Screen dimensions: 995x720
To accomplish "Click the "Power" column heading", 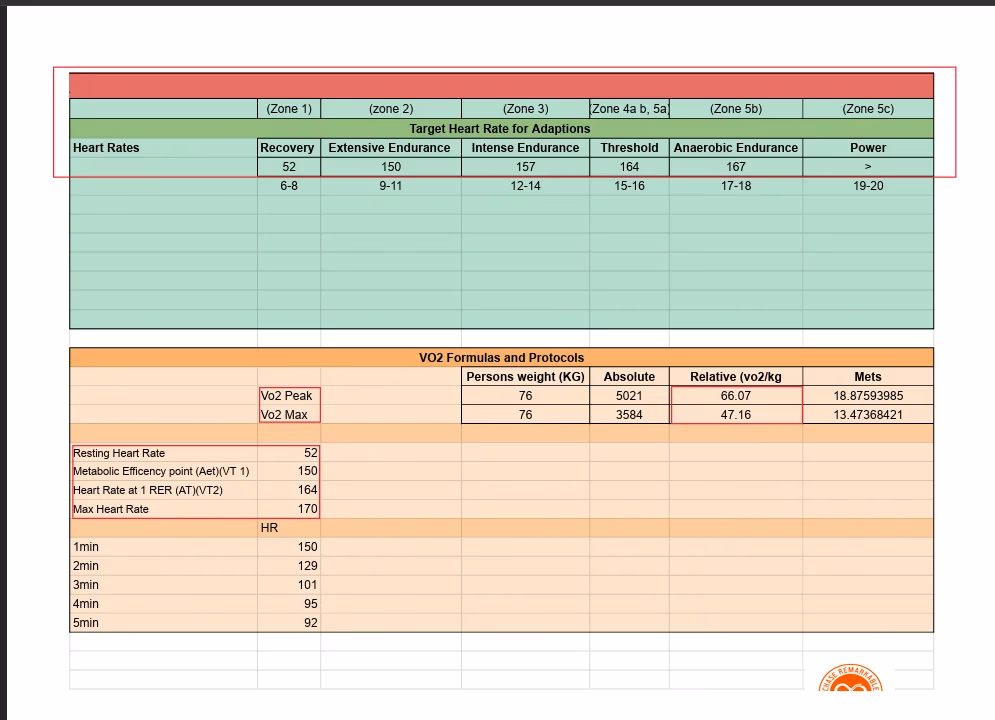I will (x=868, y=148).
